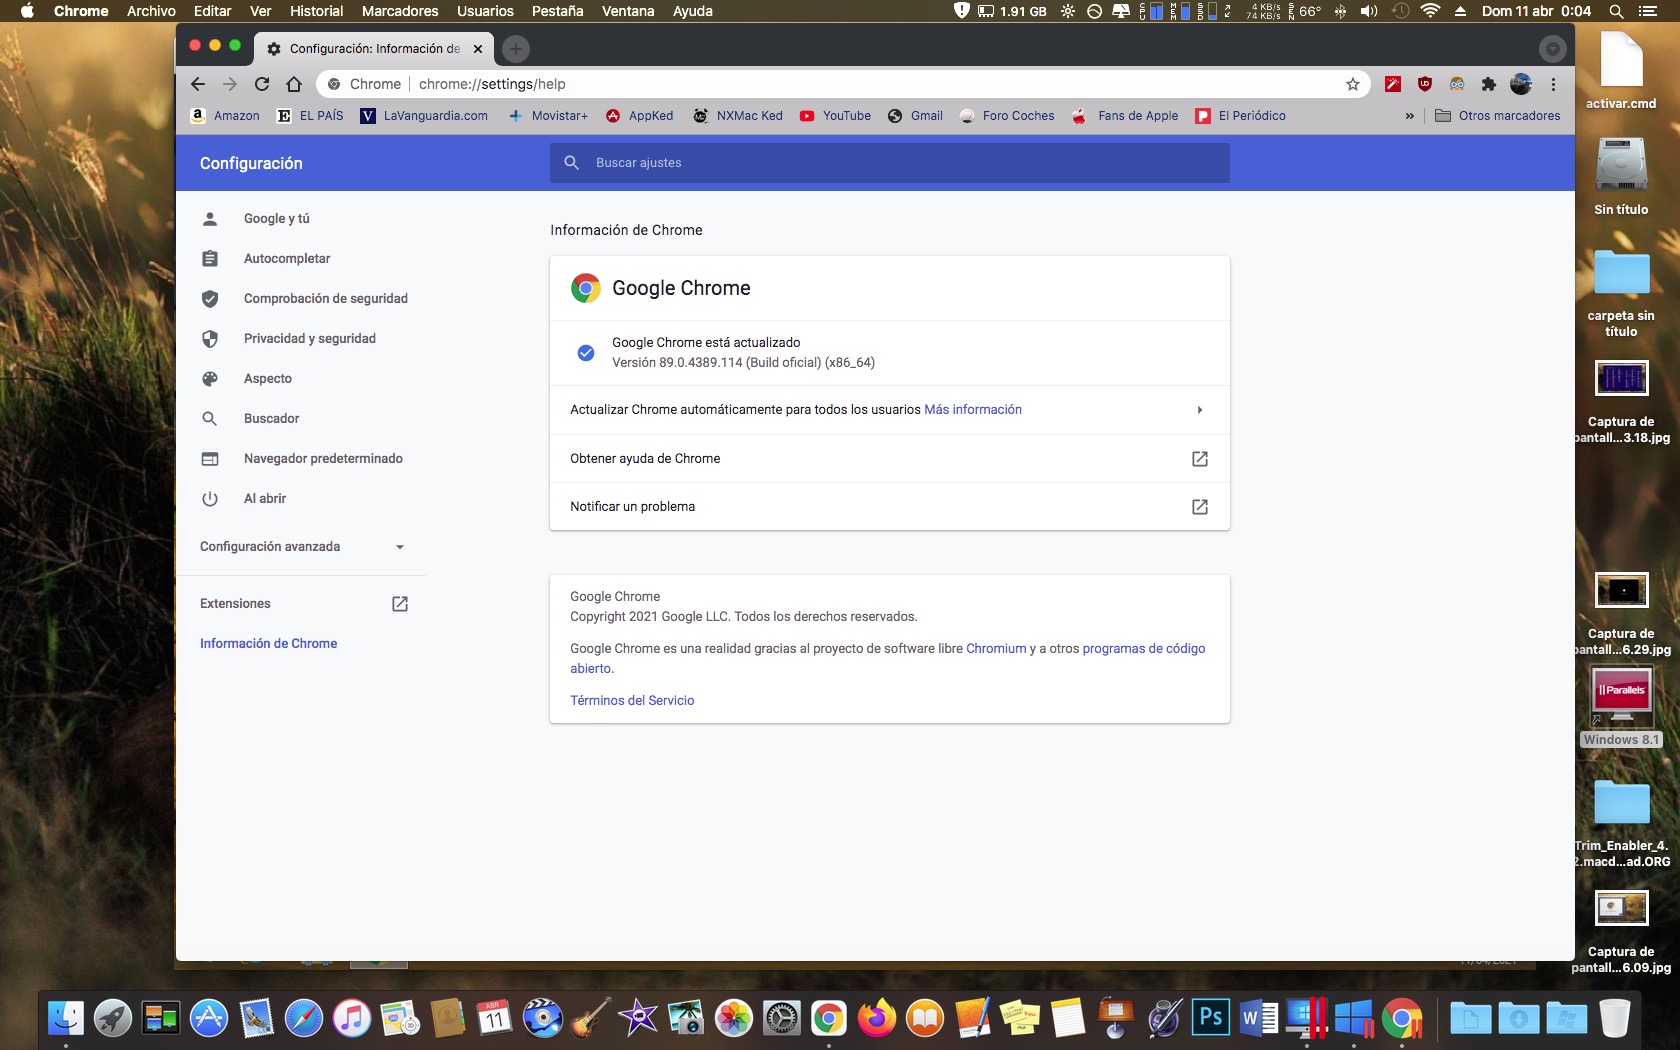Open the home page with house icon
The image size is (1680, 1050).
point(294,84)
